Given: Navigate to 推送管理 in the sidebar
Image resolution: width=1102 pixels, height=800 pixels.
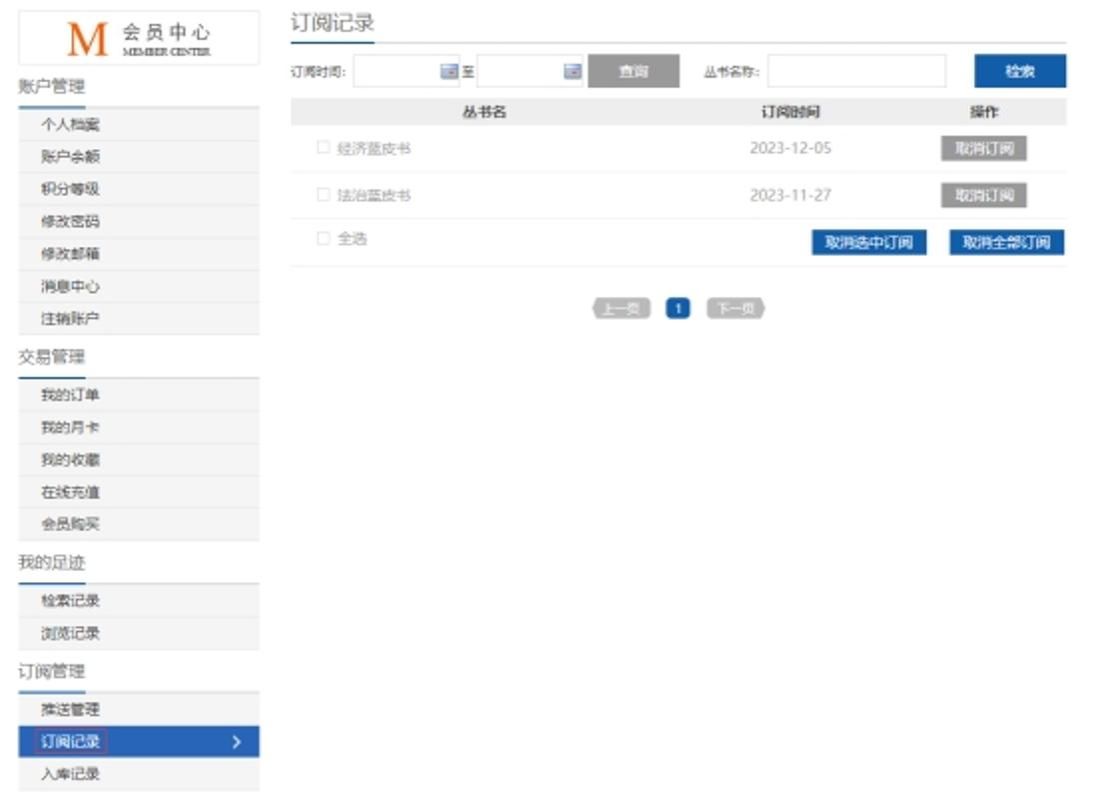Looking at the screenshot, I should tap(70, 710).
